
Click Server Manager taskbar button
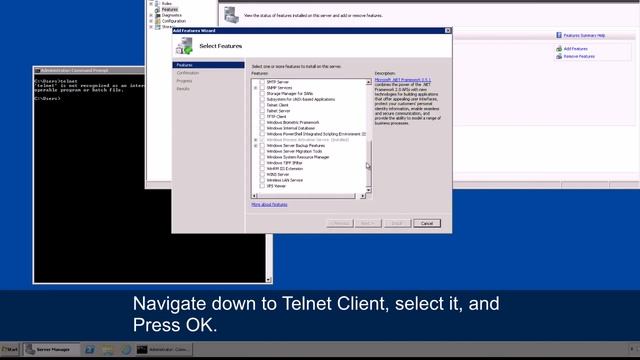coord(51,350)
